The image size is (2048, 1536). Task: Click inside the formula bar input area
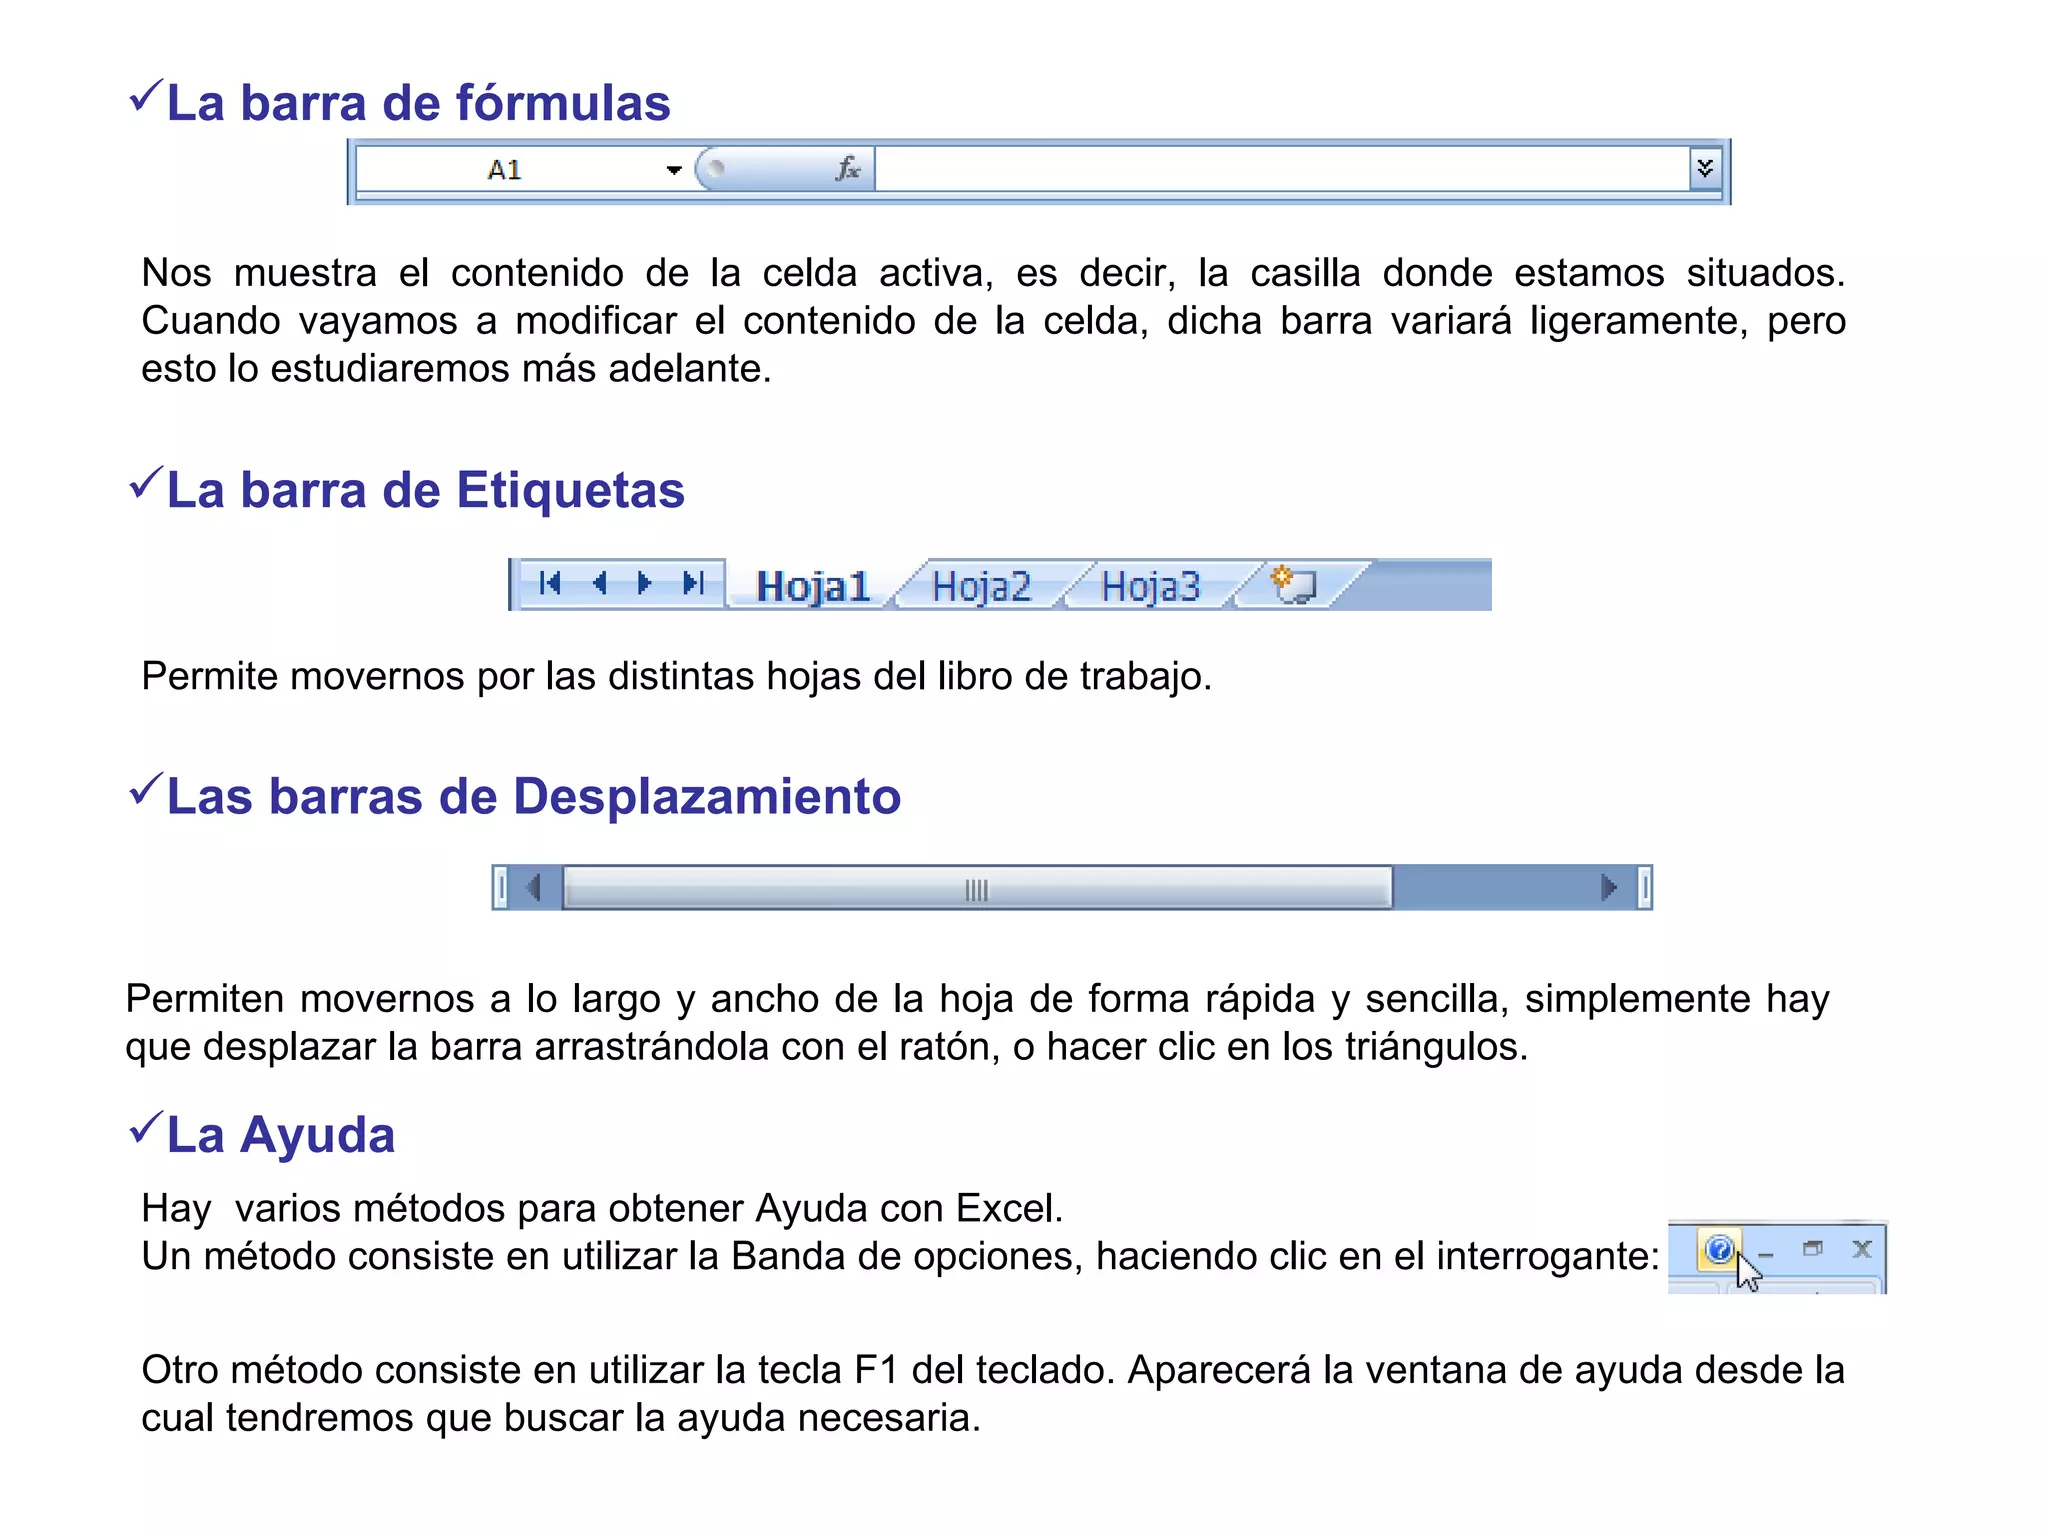click(1283, 169)
